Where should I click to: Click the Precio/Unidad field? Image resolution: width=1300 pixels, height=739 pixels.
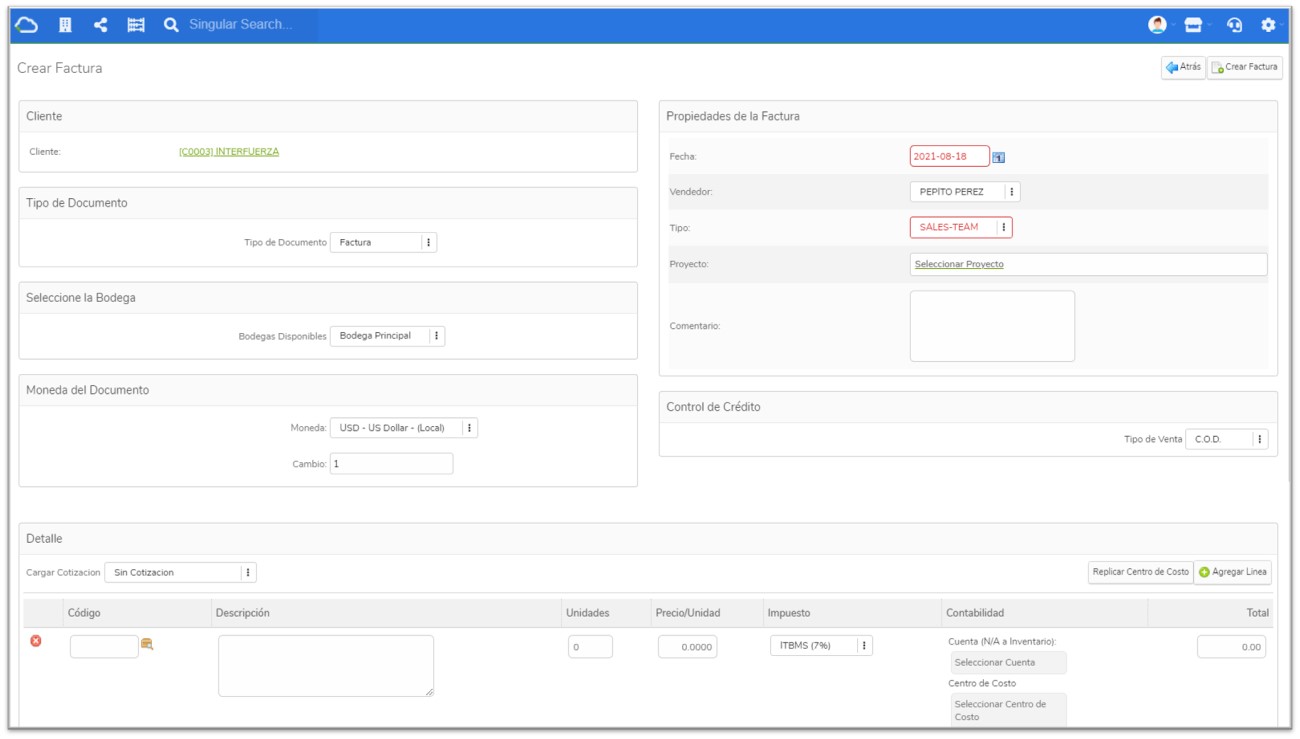pyautogui.click(x=687, y=647)
